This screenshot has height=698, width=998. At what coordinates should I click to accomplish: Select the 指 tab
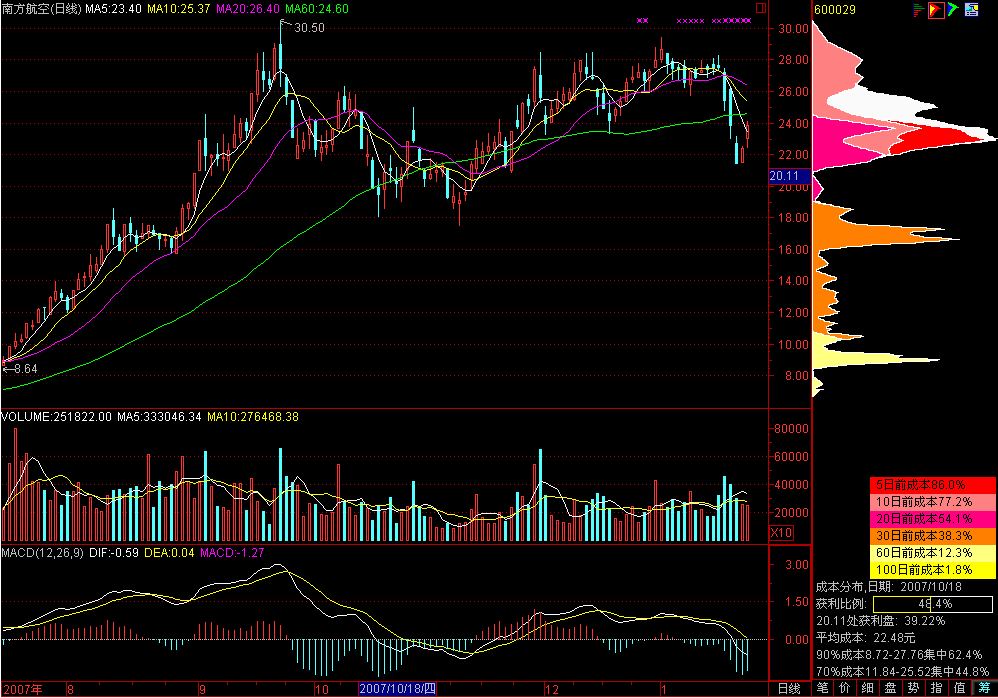pyautogui.click(x=936, y=688)
